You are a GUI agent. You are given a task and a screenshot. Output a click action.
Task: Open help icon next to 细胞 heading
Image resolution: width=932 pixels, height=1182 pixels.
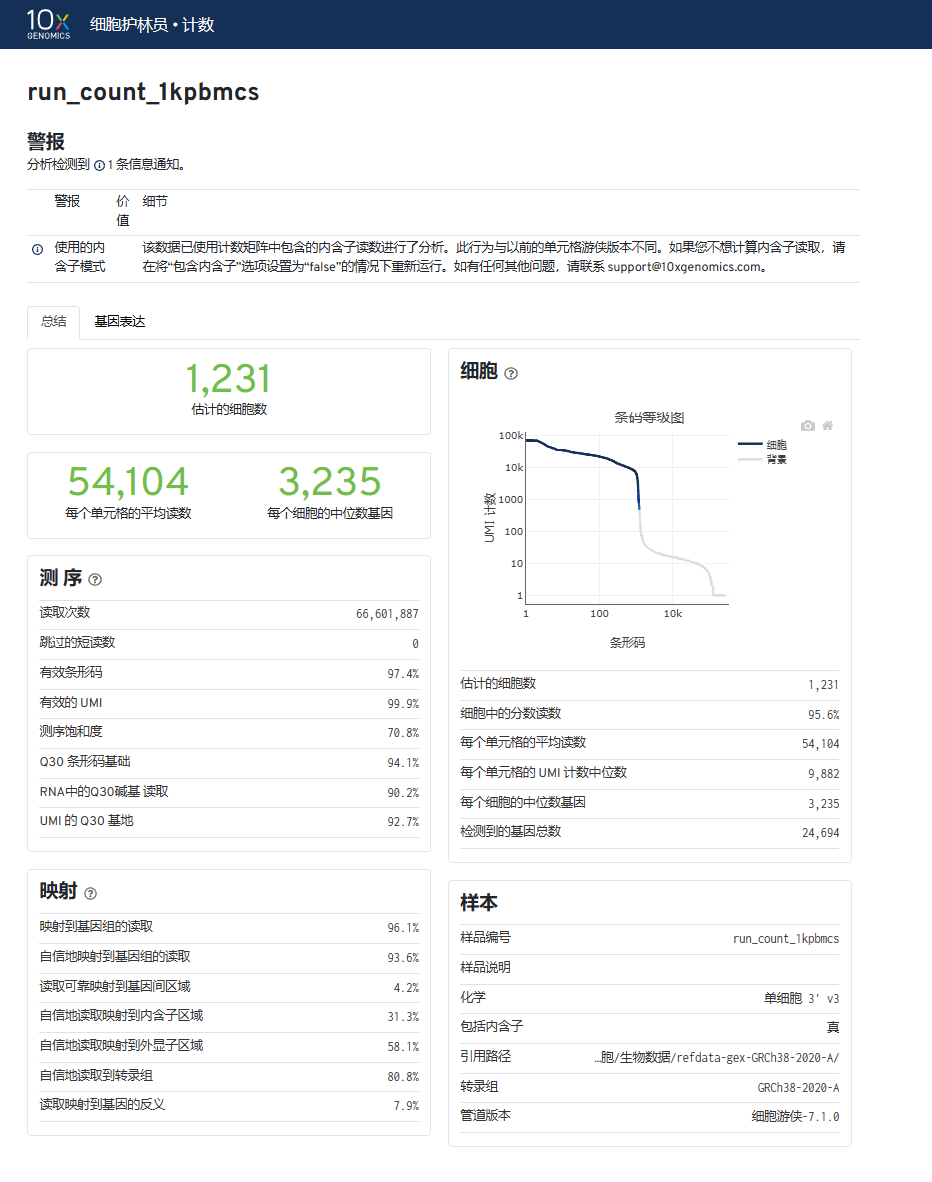pyautogui.click(x=511, y=374)
